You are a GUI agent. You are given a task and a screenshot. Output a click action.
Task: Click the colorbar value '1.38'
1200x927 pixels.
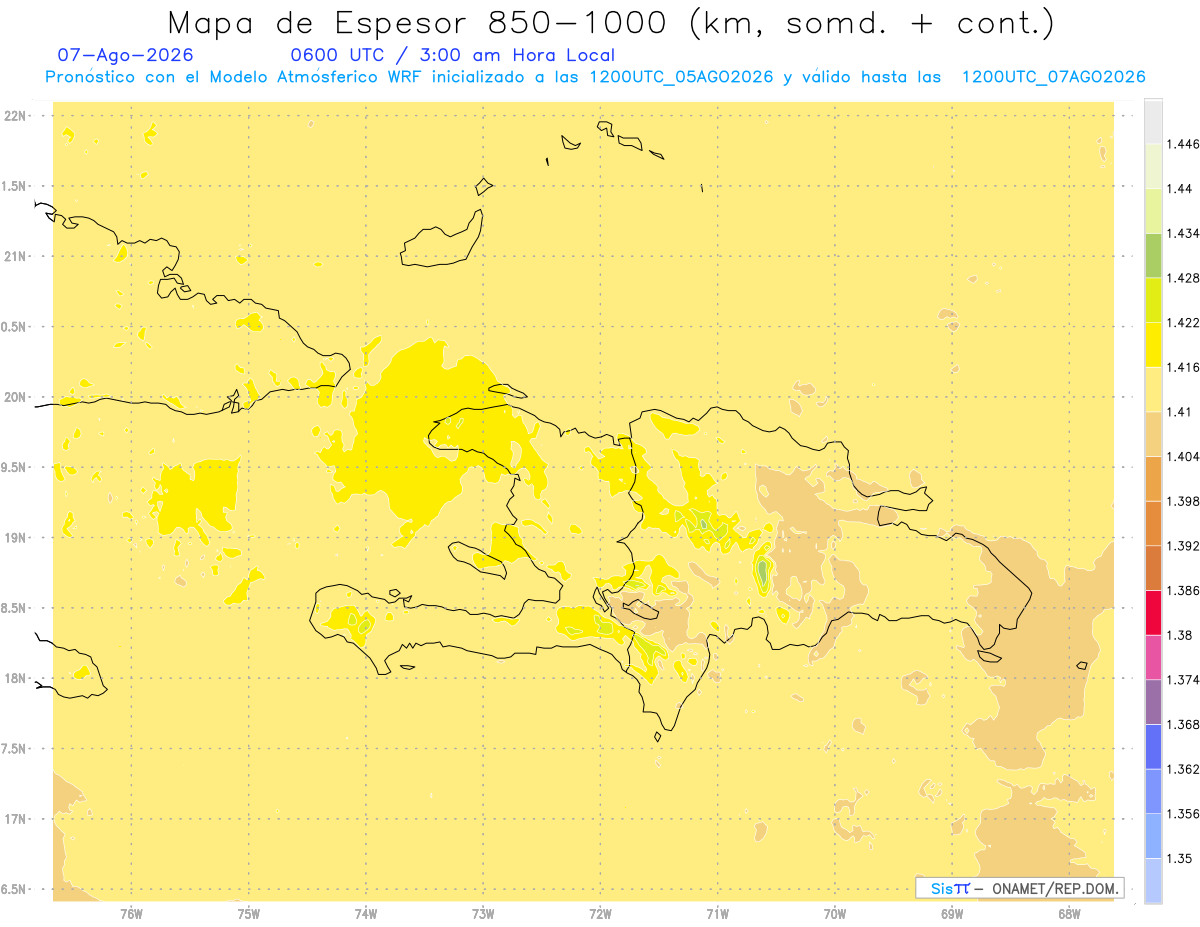tap(1178, 635)
